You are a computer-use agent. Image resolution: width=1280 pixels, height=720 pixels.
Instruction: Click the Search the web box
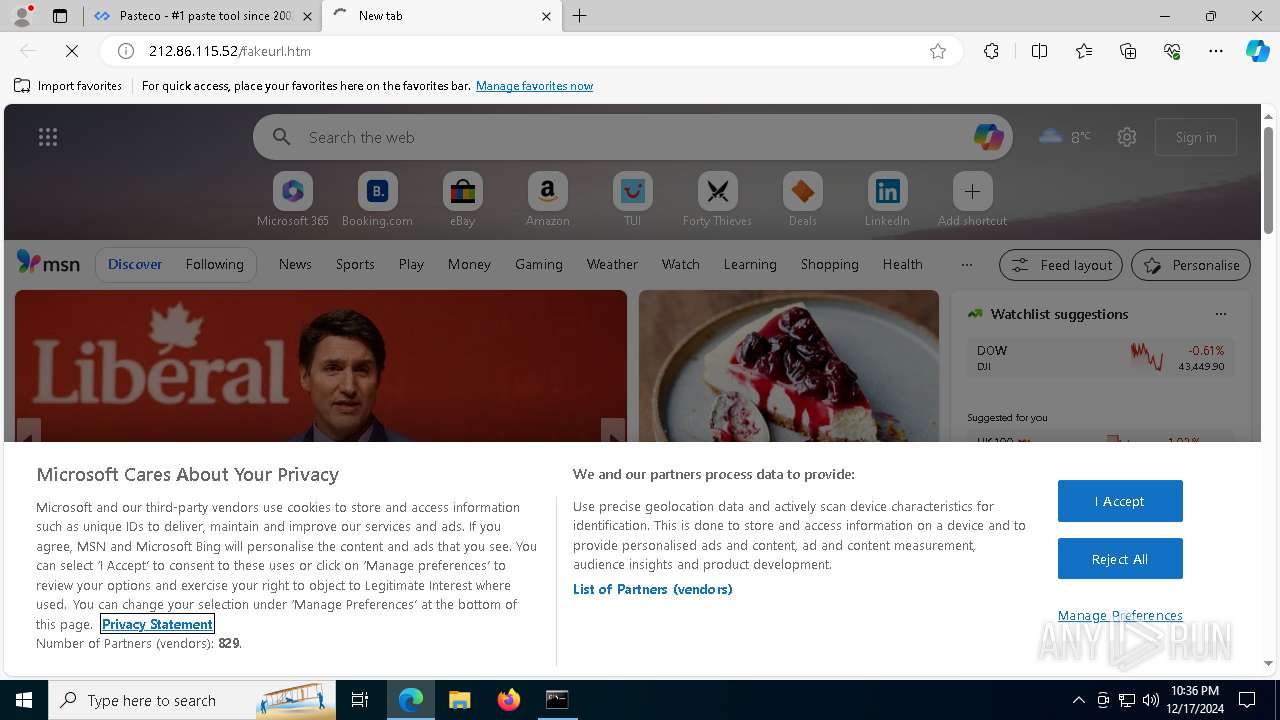click(633, 137)
